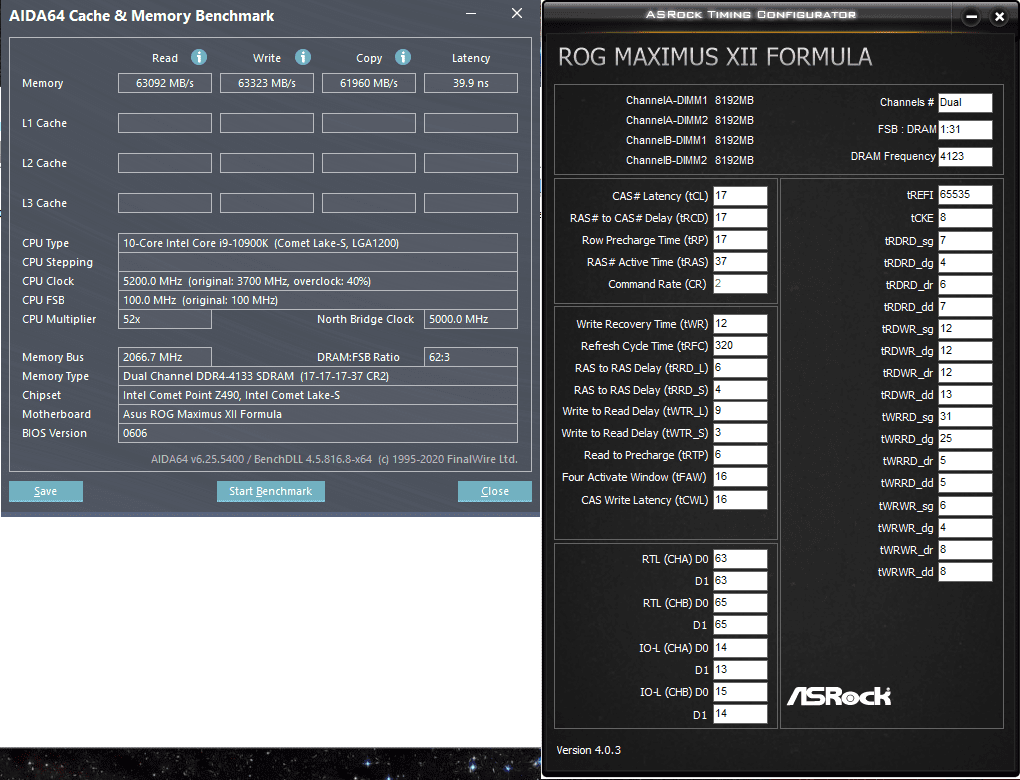Click the L3 Cache Latency empty field
Viewport: 1020px width, 780px height.
pyautogui.click(x=471, y=203)
